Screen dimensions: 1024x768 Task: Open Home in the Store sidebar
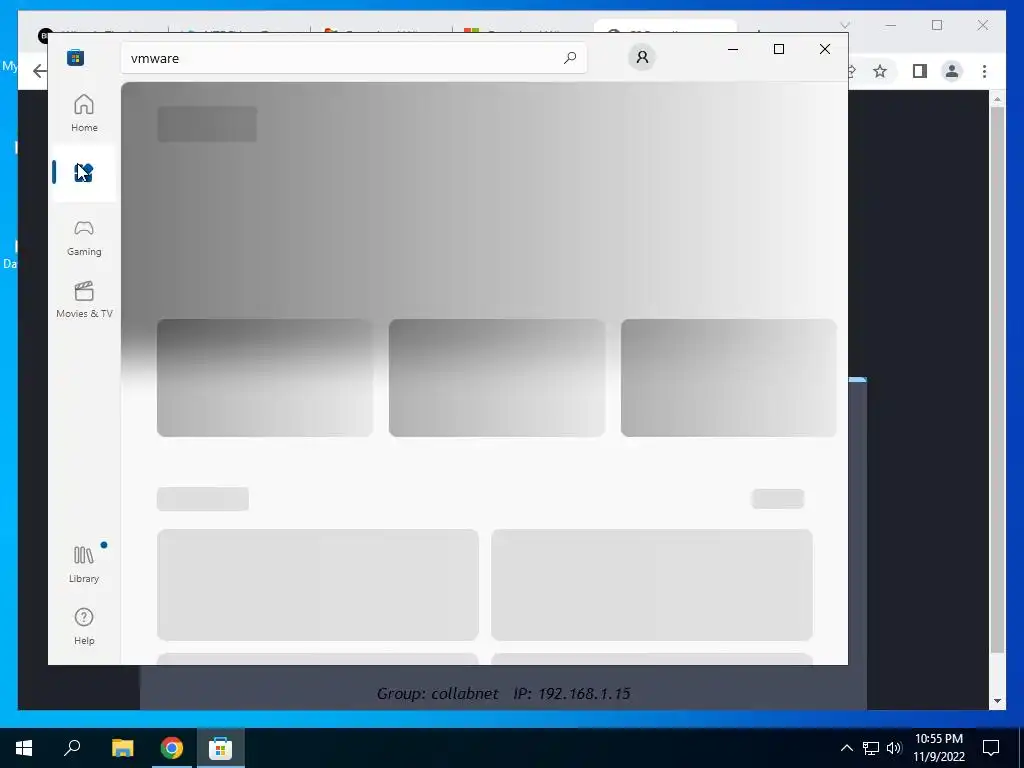[x=84, y=113]
